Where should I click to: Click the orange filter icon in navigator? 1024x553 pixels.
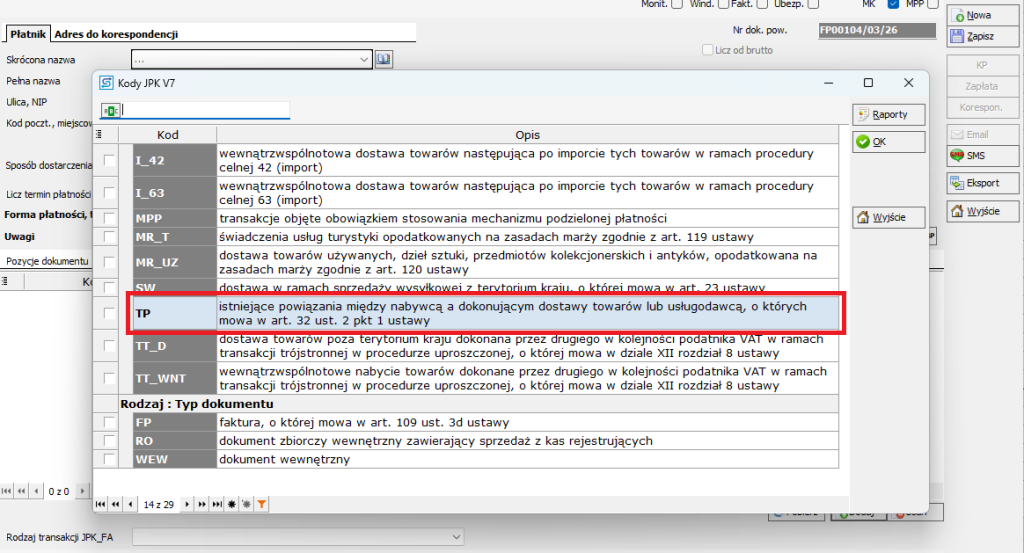(262, 504)
